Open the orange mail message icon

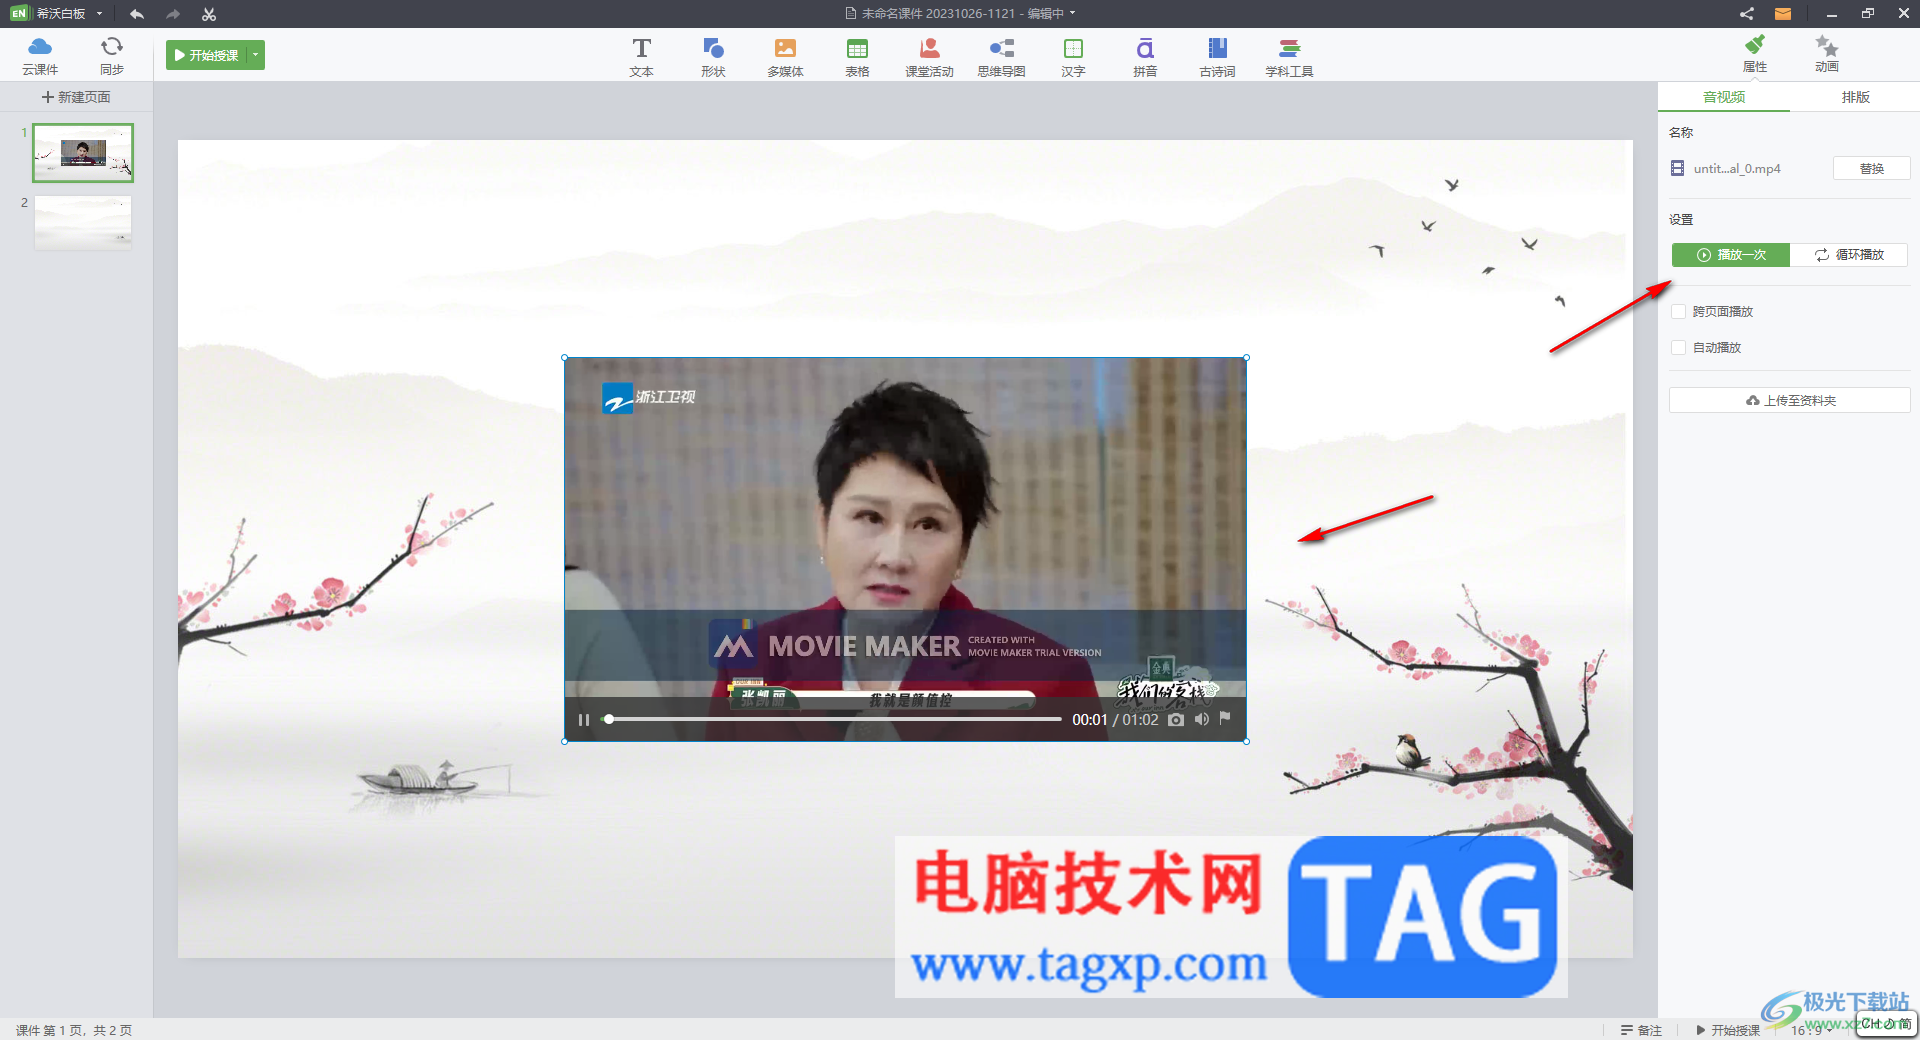1783,14
